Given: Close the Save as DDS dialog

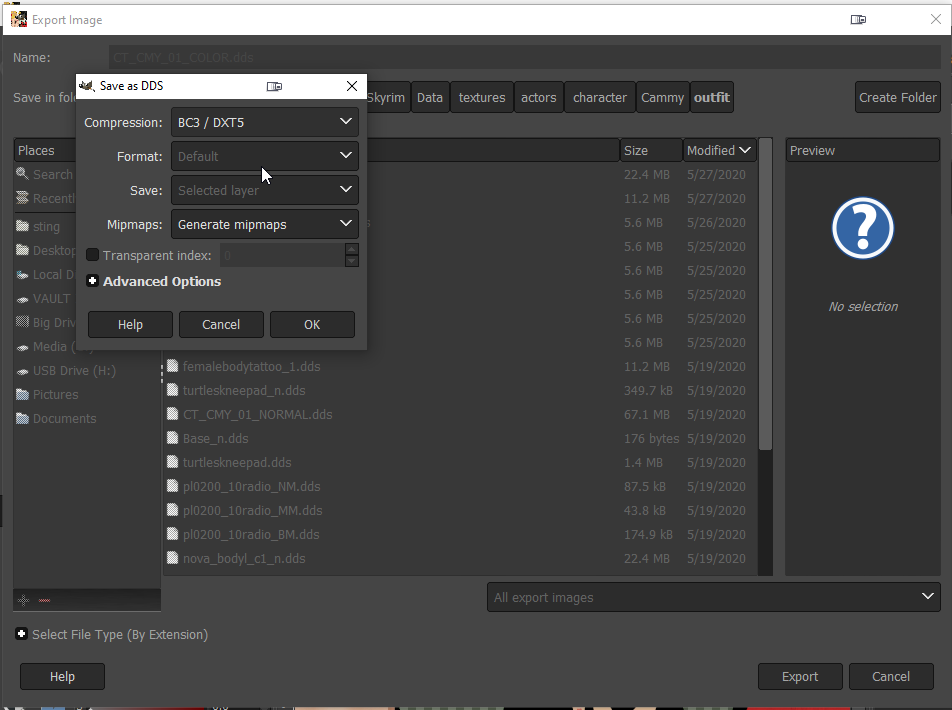Looking at the screenshot, I should tap(352, 86).
